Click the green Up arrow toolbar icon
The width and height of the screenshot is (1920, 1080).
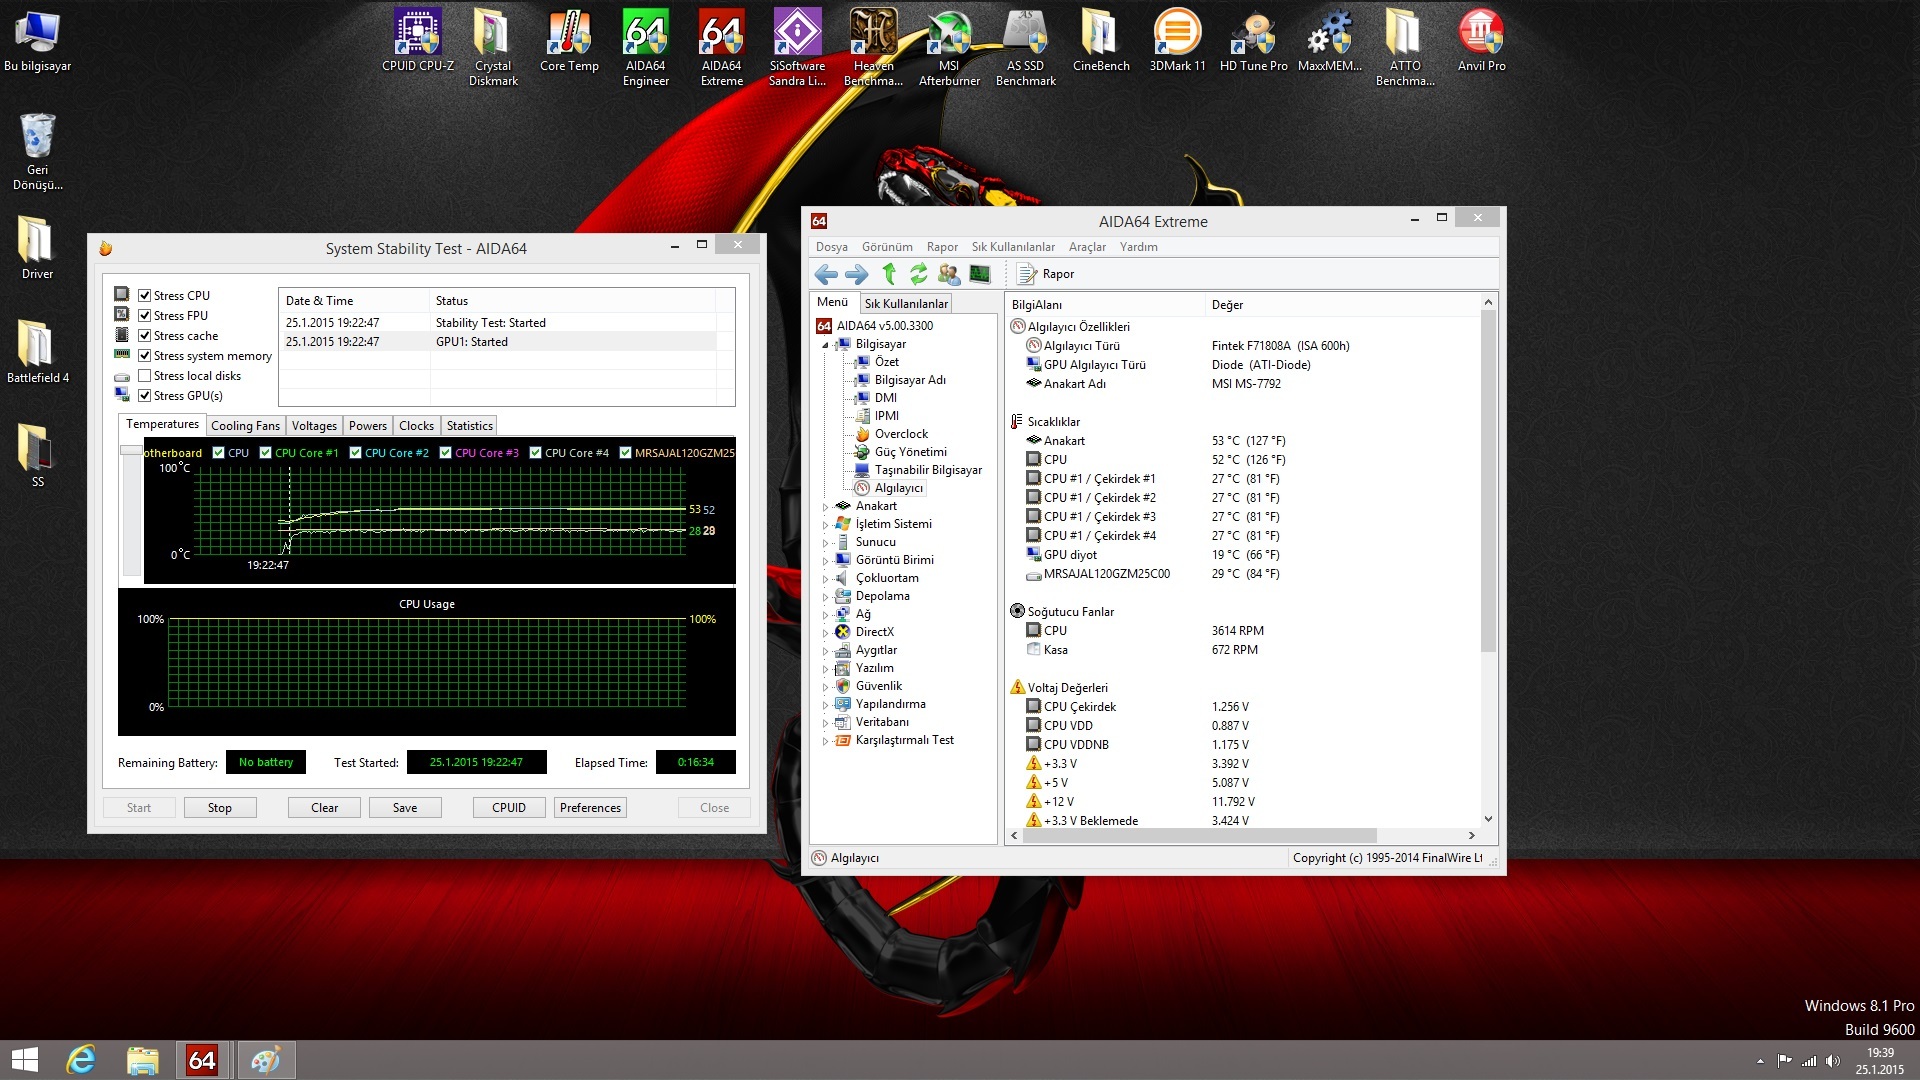[x=889, y=274]
